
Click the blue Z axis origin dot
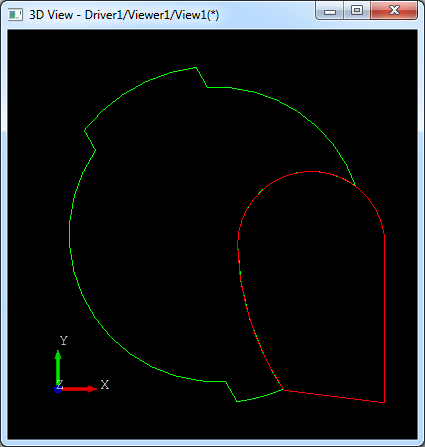click(58, 389)
